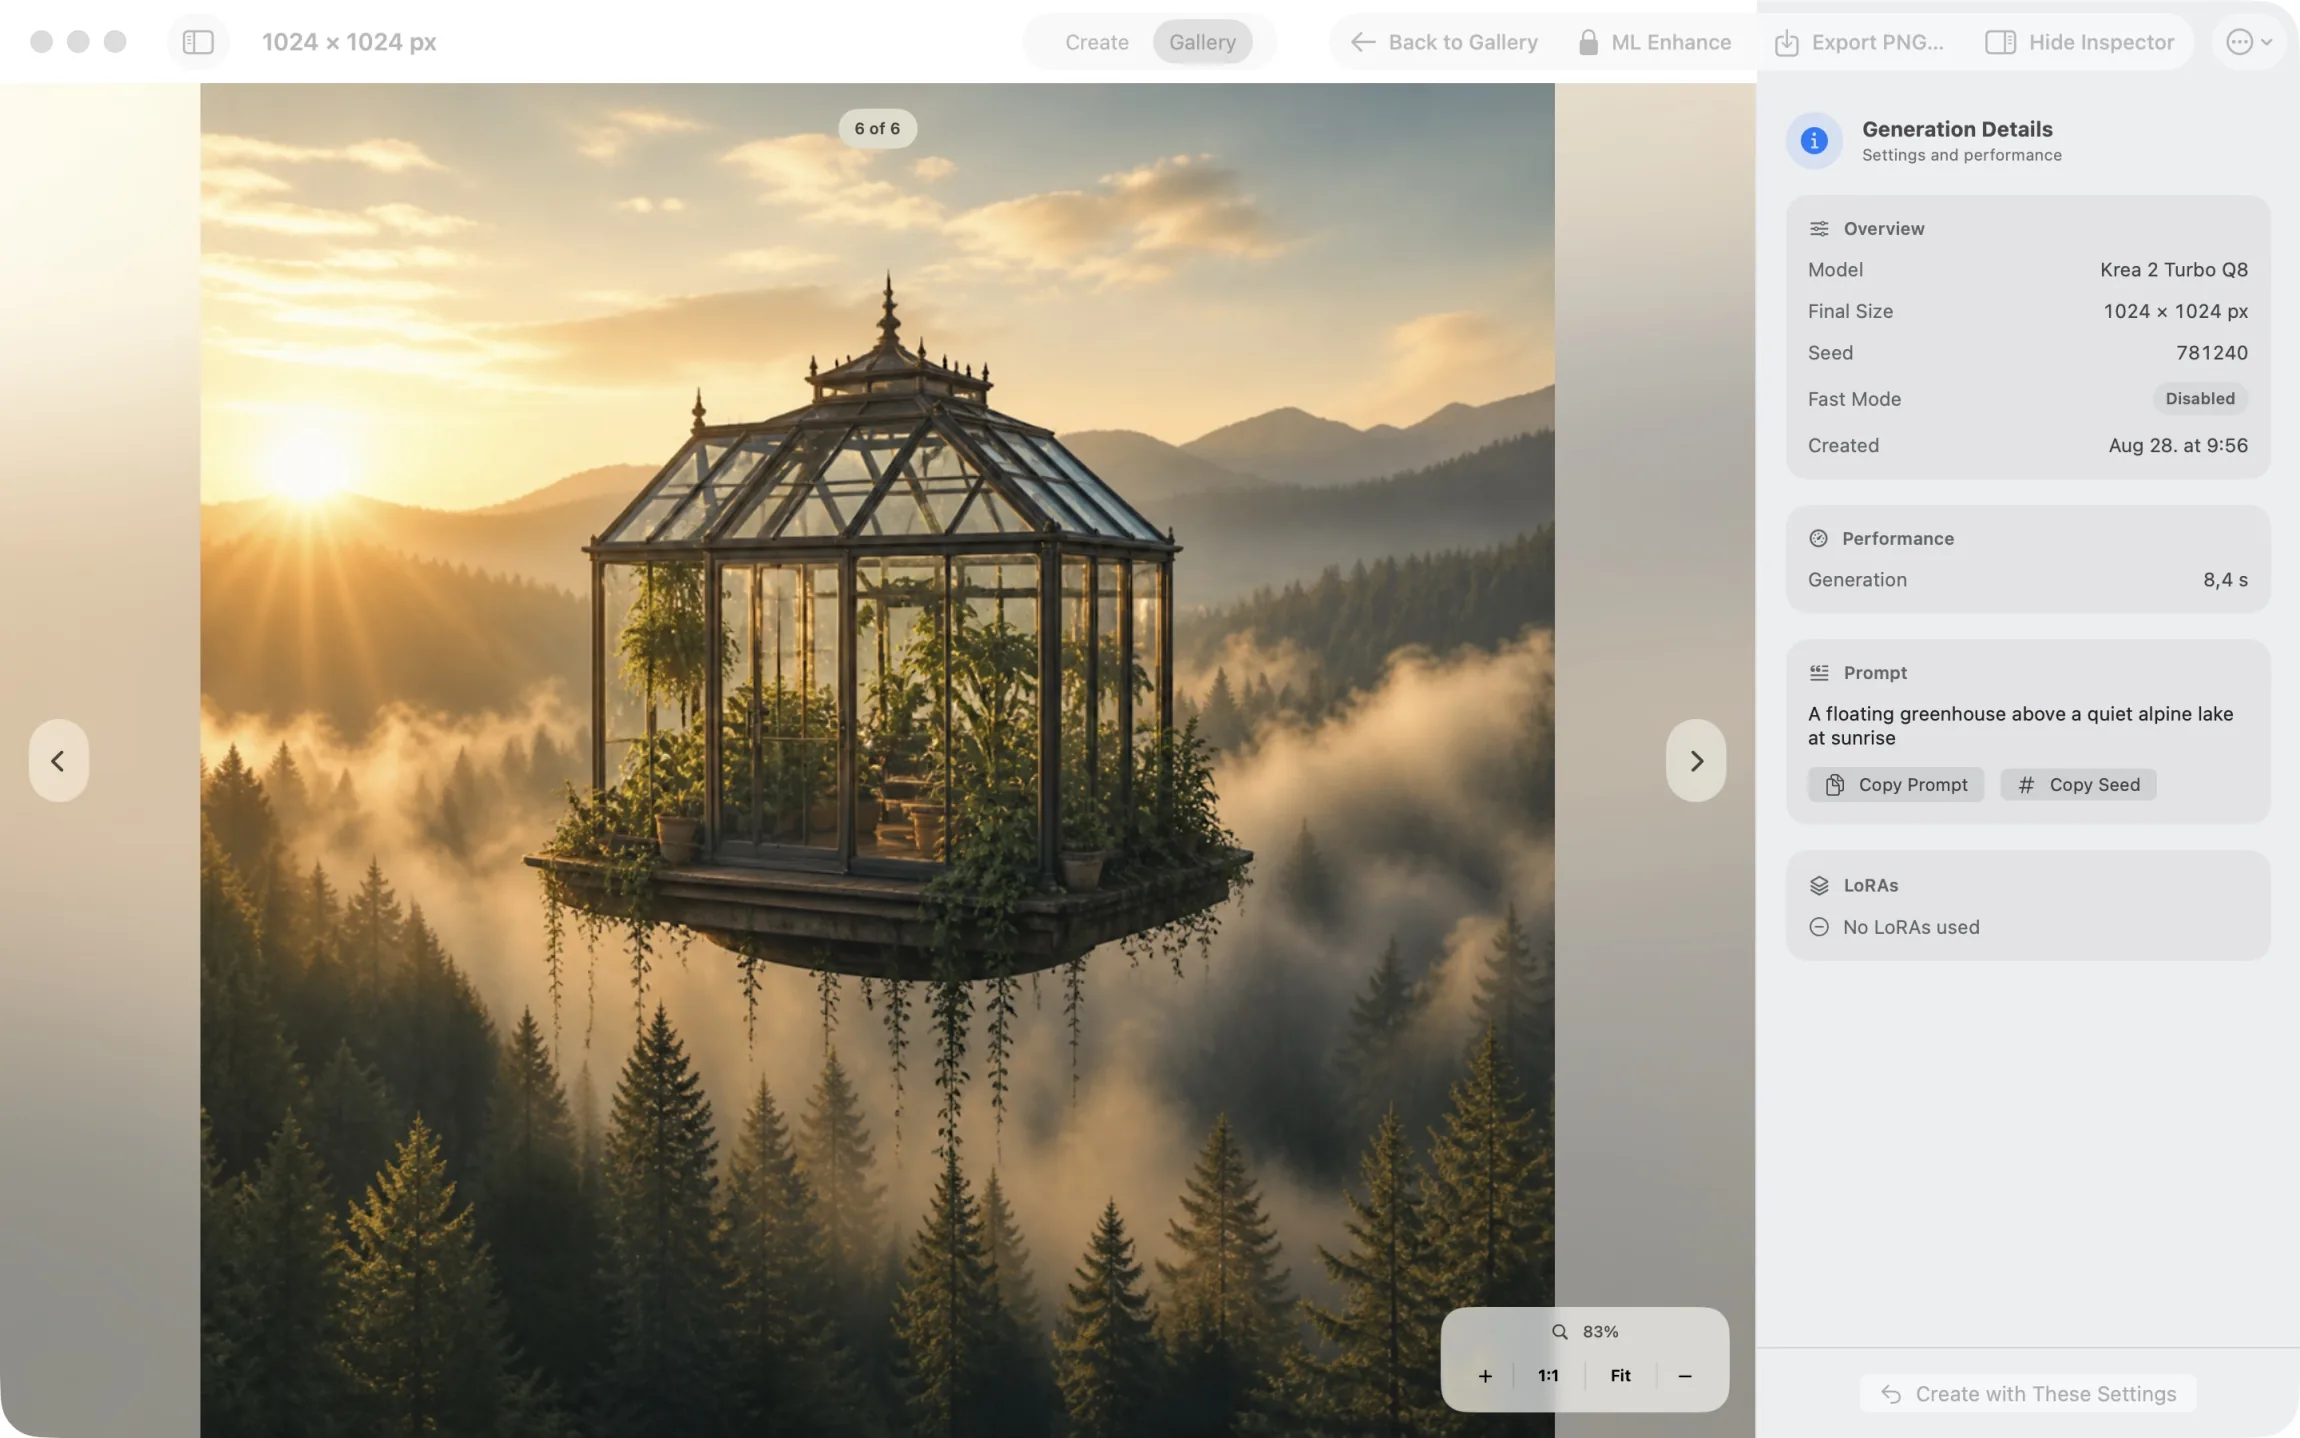Click the Generation Details heading

pyautogui.click(x=1957, y=129)
